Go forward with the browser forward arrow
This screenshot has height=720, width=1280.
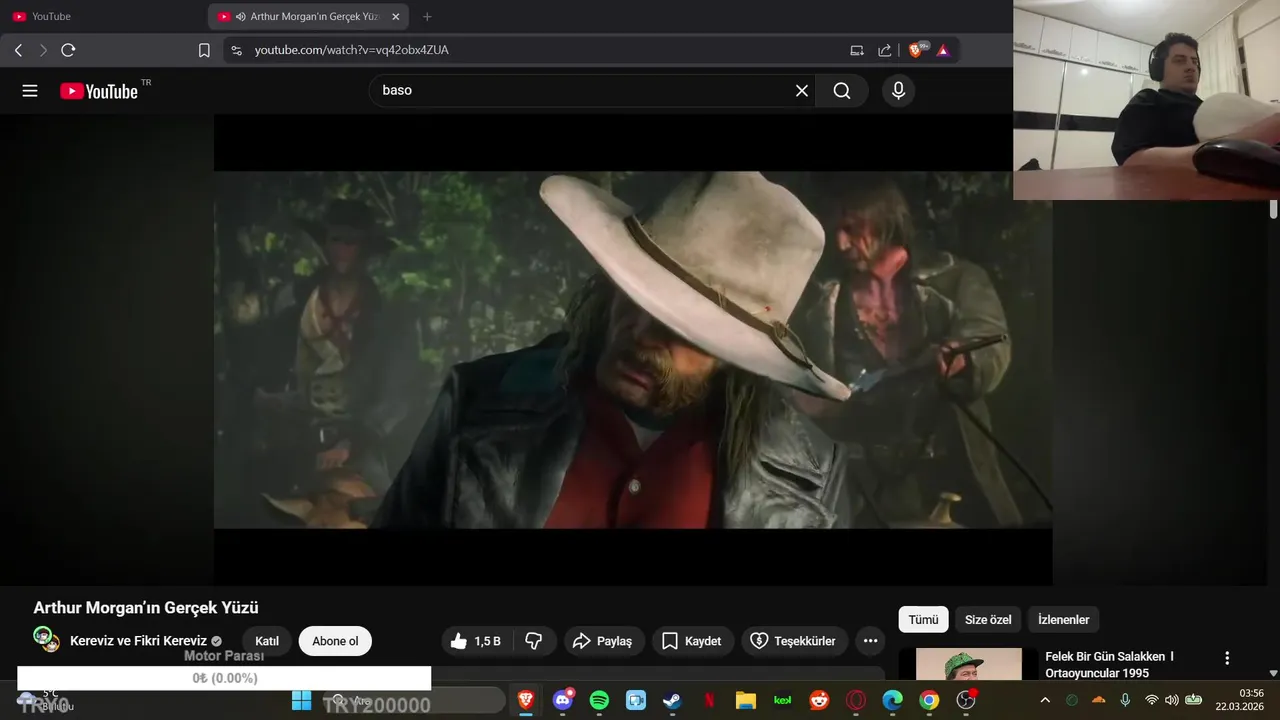[43, 50]
